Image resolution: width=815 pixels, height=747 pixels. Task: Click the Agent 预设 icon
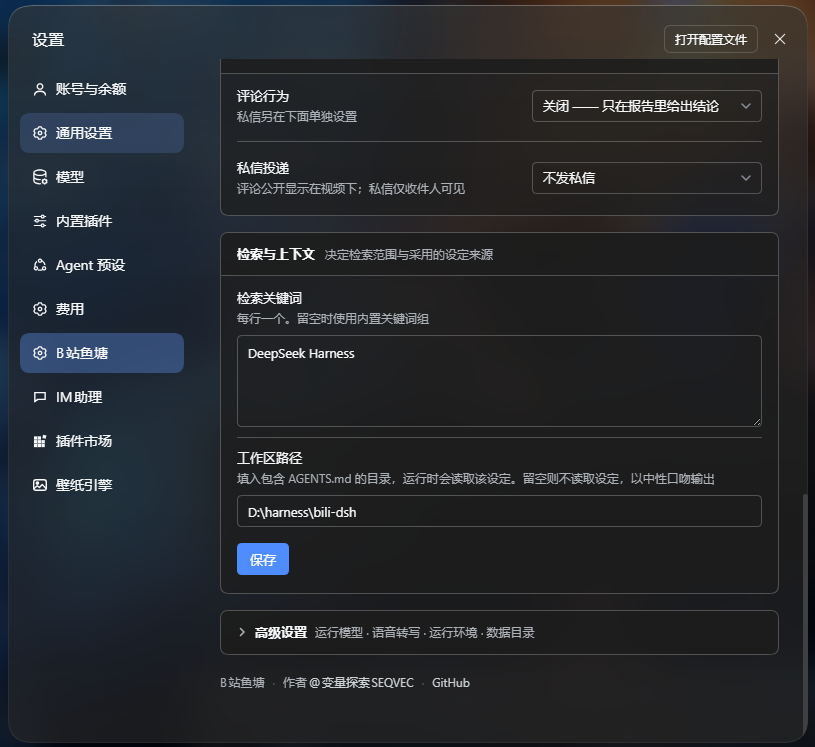(40, 265)
